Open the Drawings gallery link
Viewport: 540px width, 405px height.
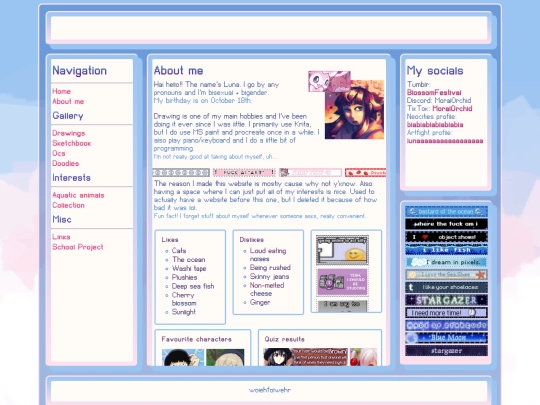69,133
